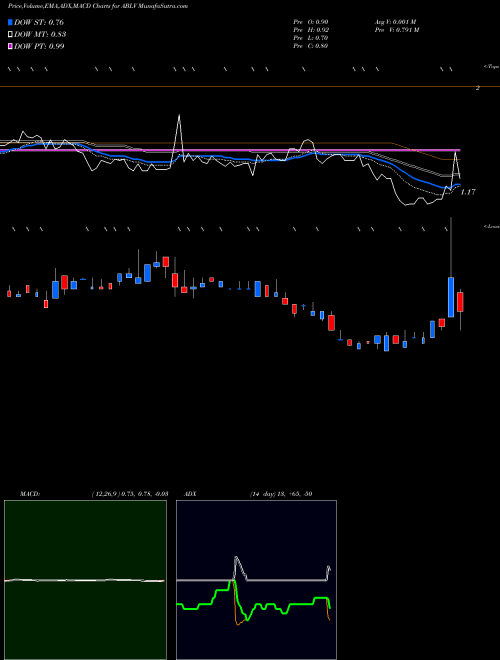Click the '<Lows' marker label

coord(492,226)
